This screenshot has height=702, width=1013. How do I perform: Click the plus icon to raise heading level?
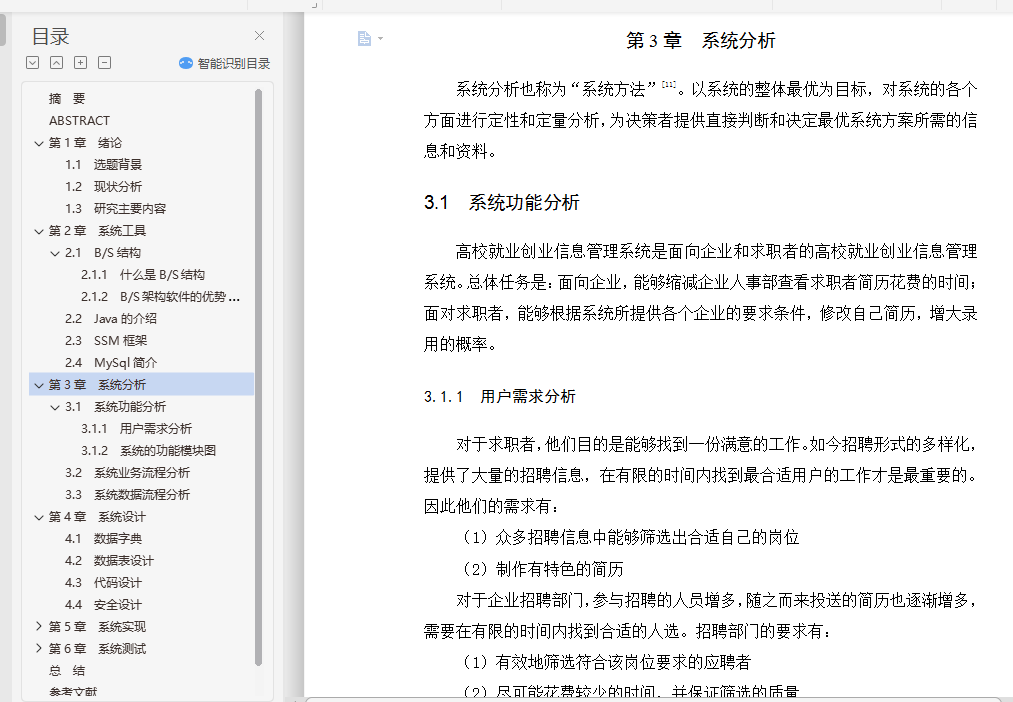click(x=81, y=63)
